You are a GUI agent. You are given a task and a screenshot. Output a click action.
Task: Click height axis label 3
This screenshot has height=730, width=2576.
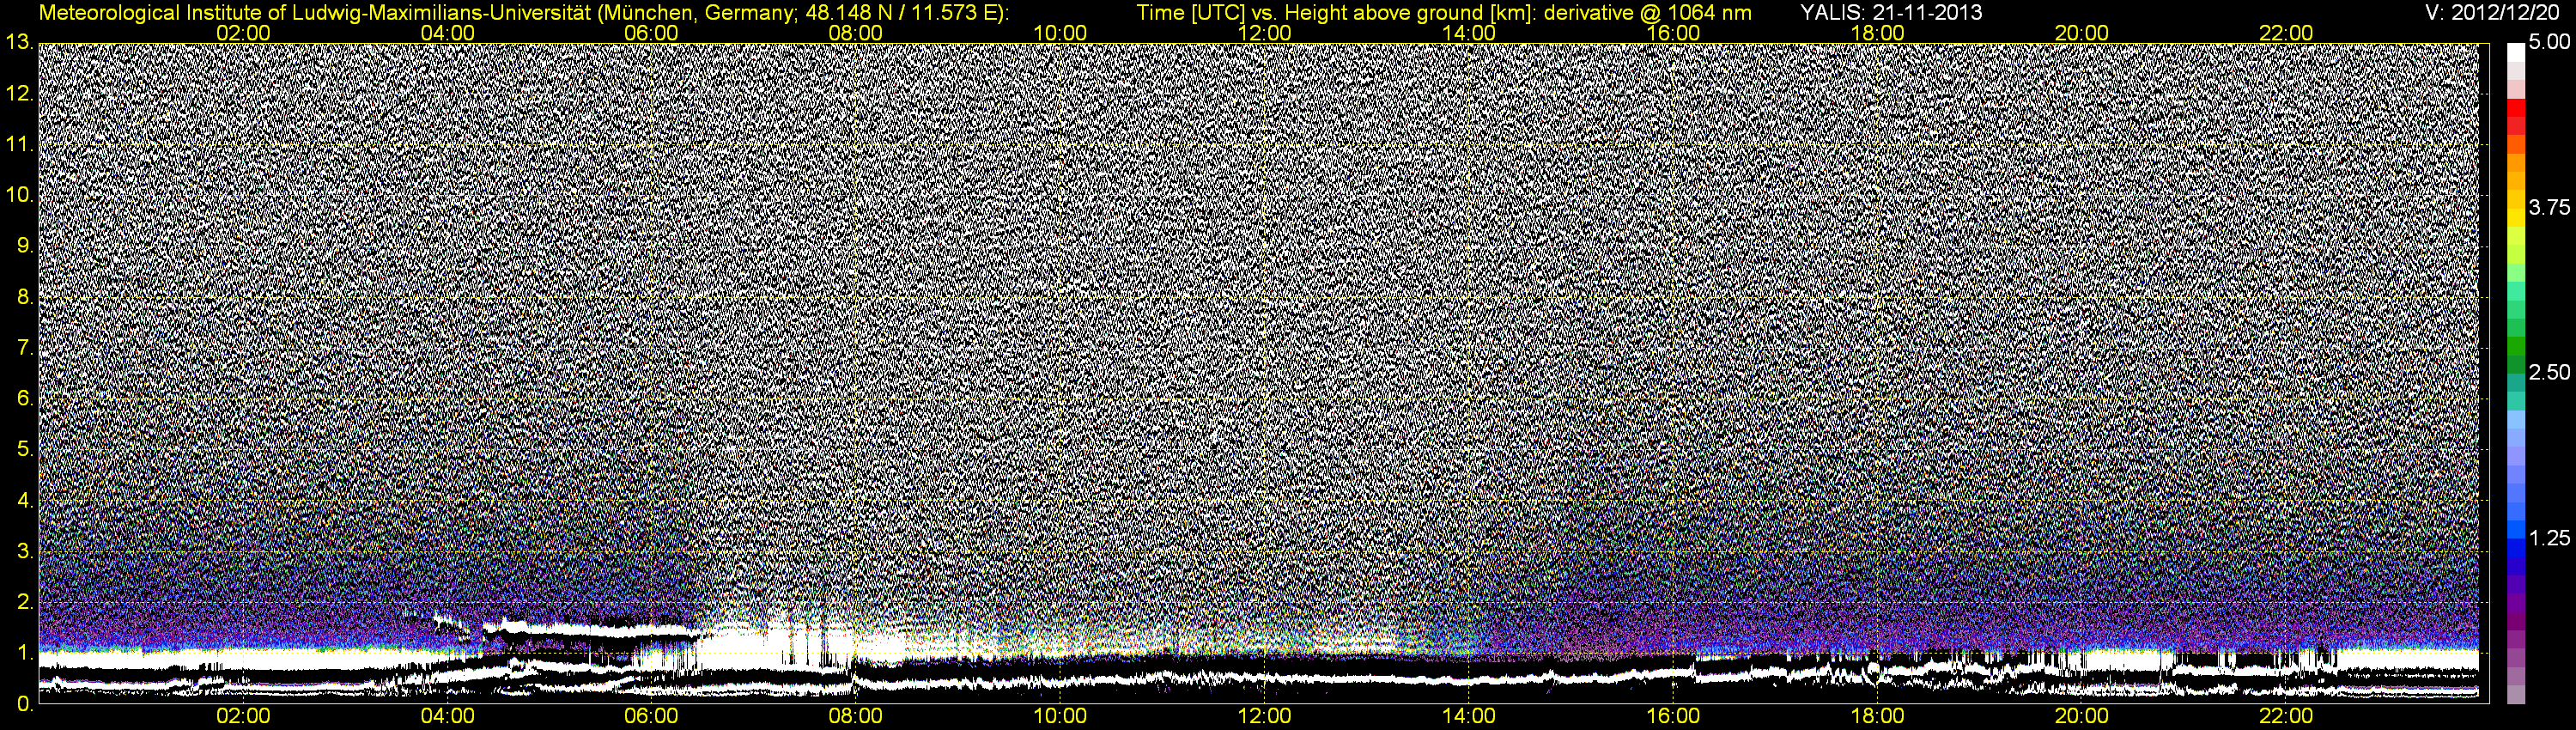(24, 551)
